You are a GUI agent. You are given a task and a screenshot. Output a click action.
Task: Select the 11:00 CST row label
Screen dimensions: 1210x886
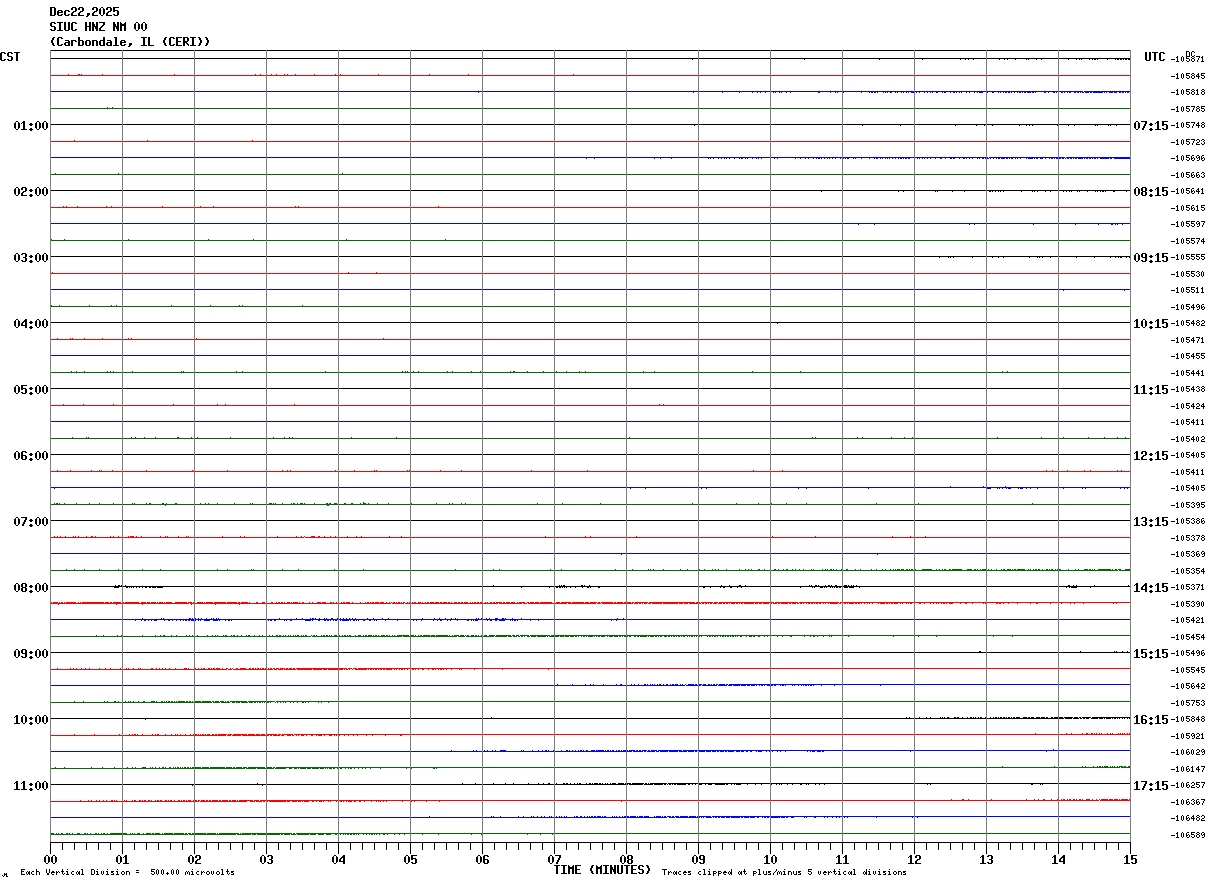click(31, 785)
